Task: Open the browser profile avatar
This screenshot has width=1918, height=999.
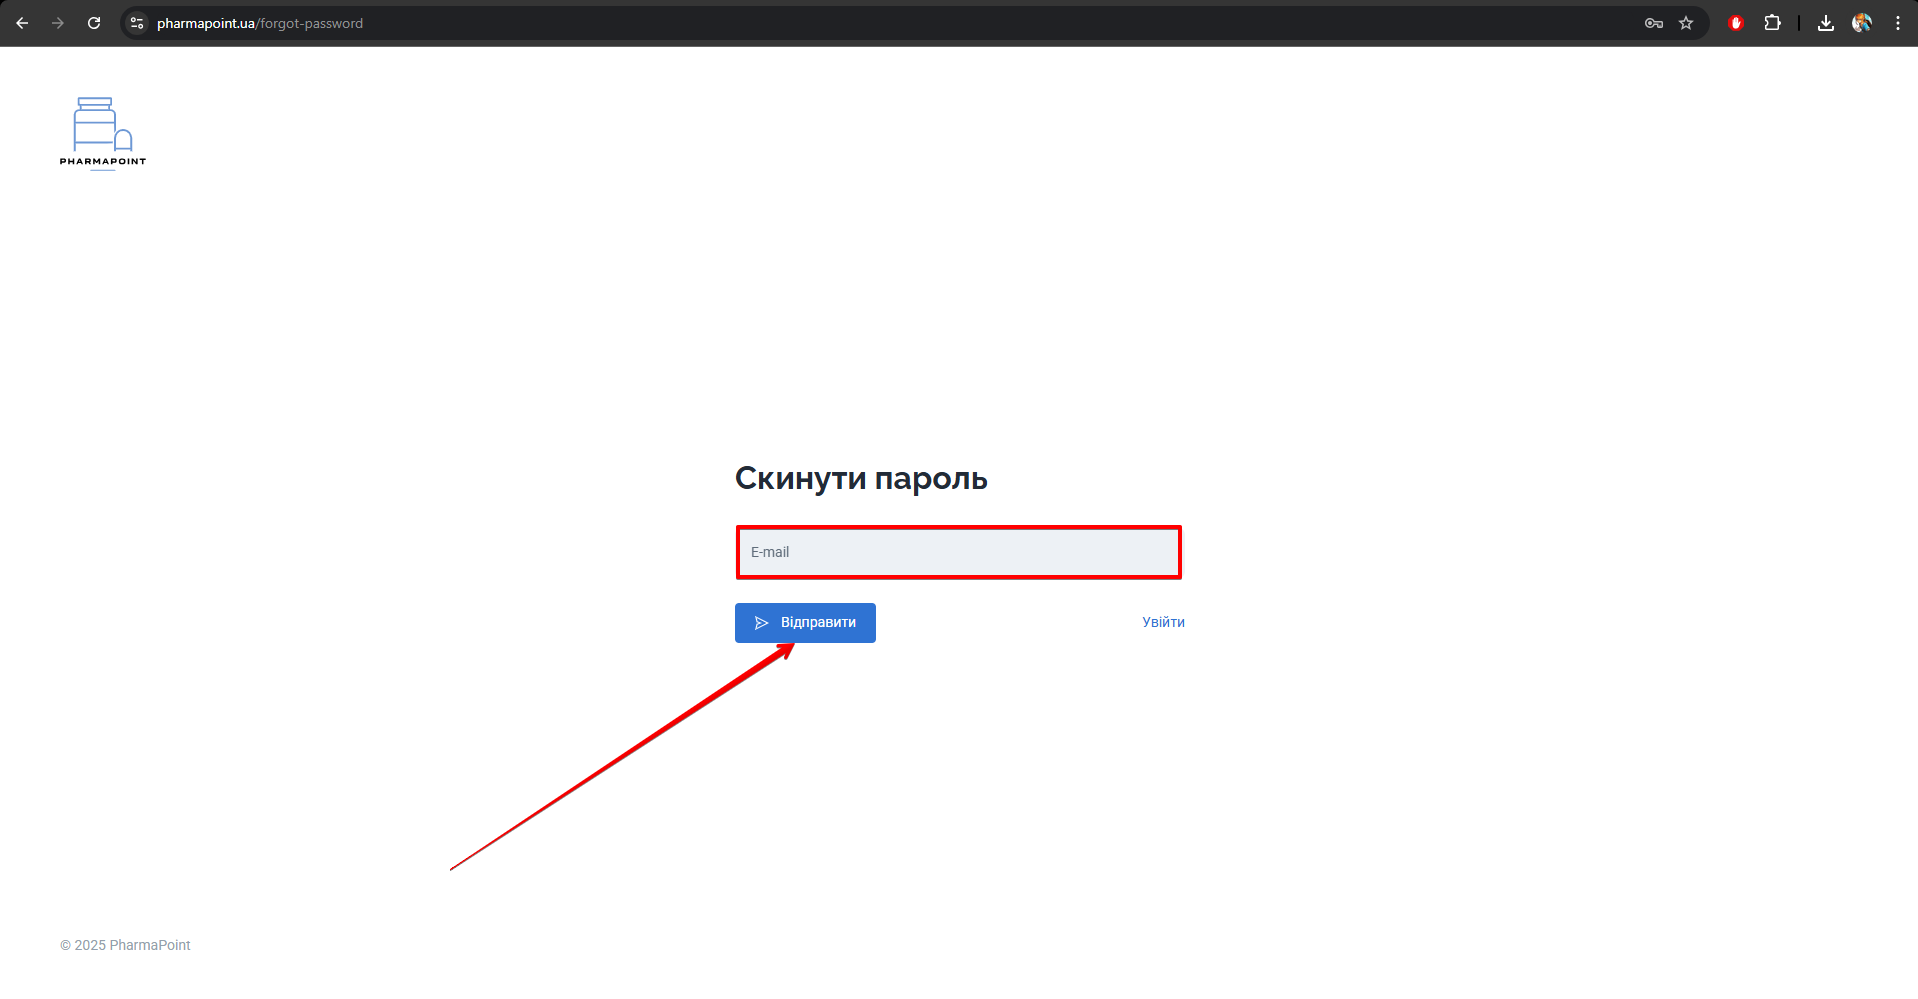Action: click(1861, 23)
